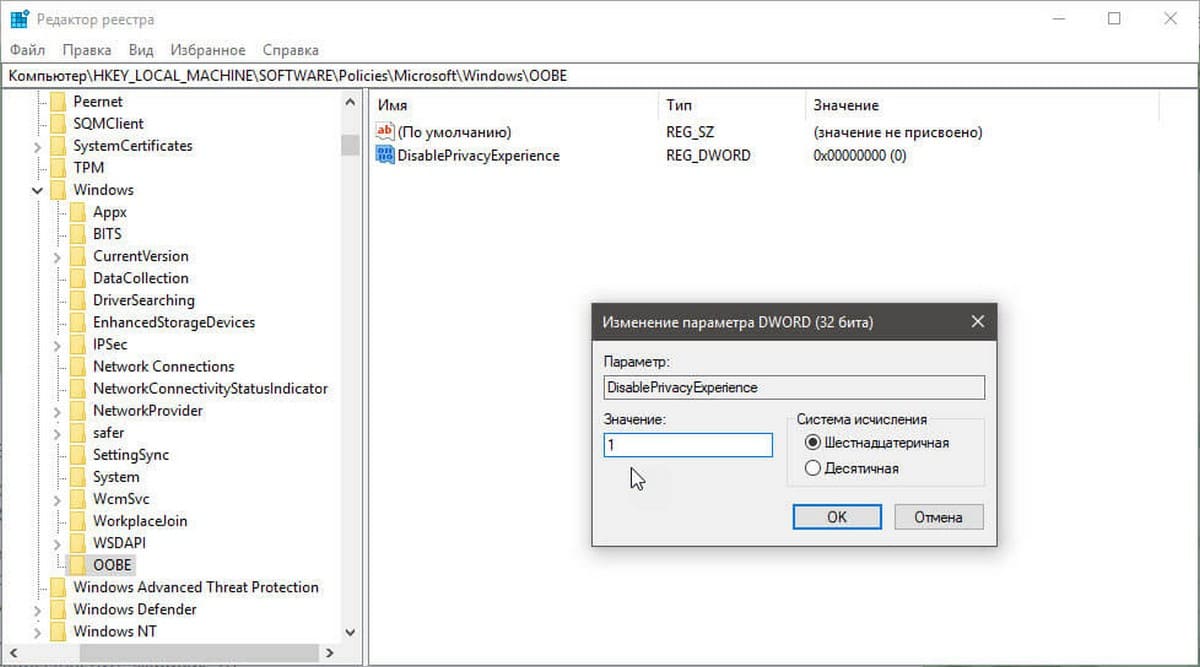Click the tree vertical scrollbar down arrow
Viewport: 1200px width, 667px height.
pos(350,632)
